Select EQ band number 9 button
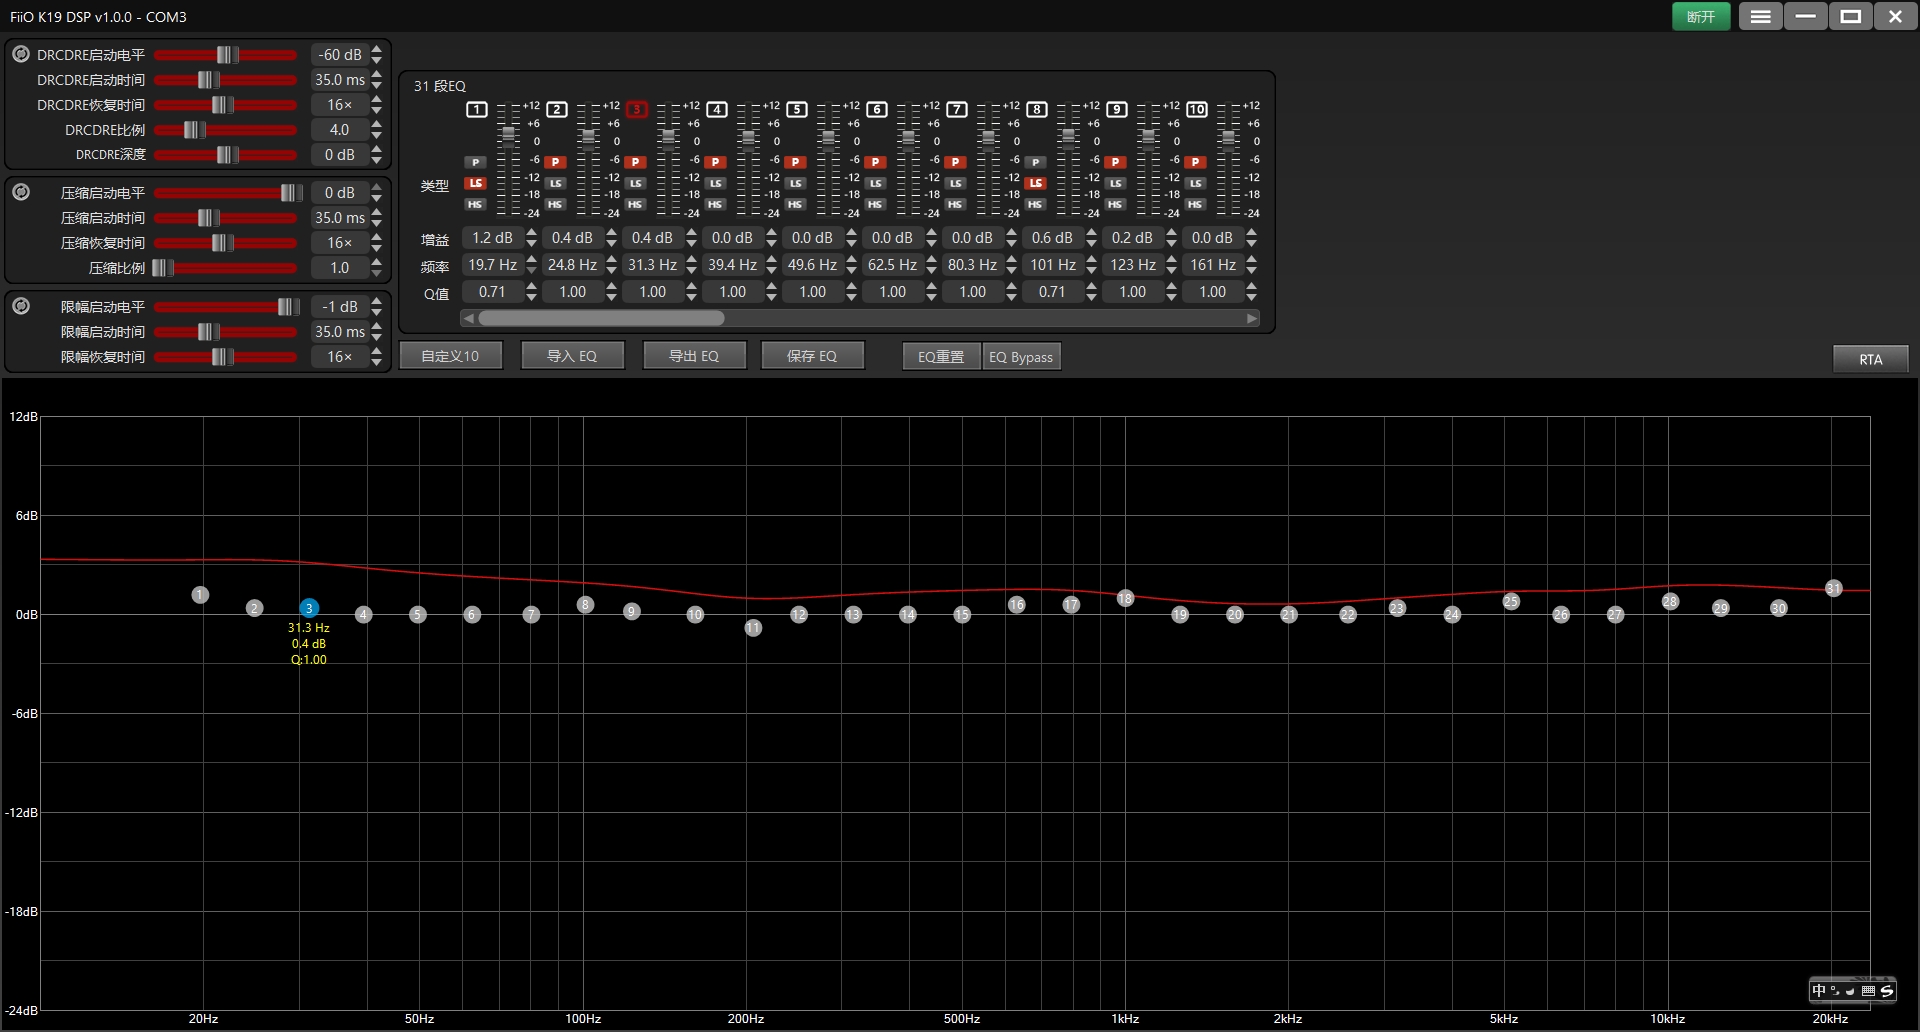Image resolution: width=1920 pixels, height=1032 pixels. point(1117,109)
